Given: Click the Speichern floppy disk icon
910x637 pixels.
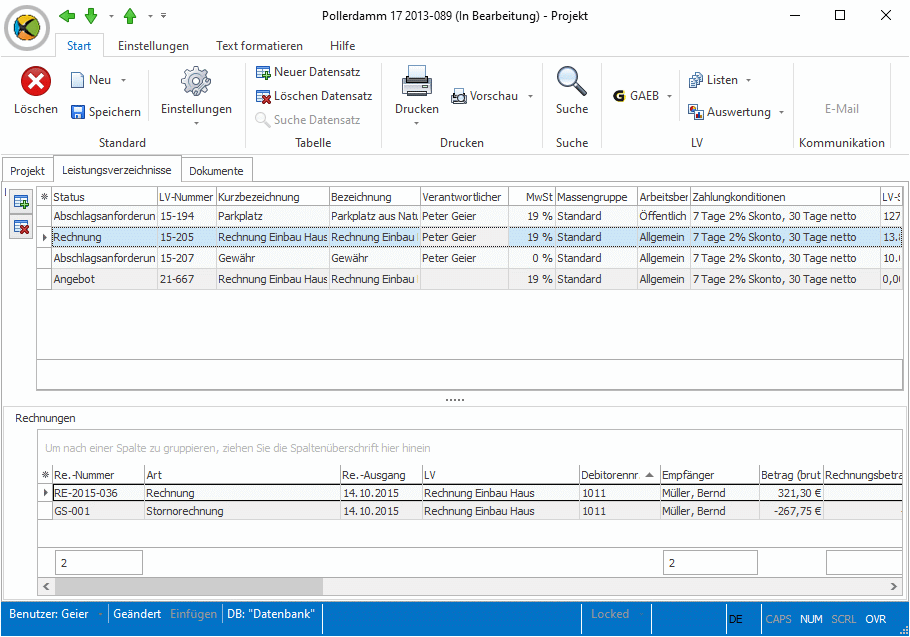Looking at the screenshot, I should tap(78, 112).
